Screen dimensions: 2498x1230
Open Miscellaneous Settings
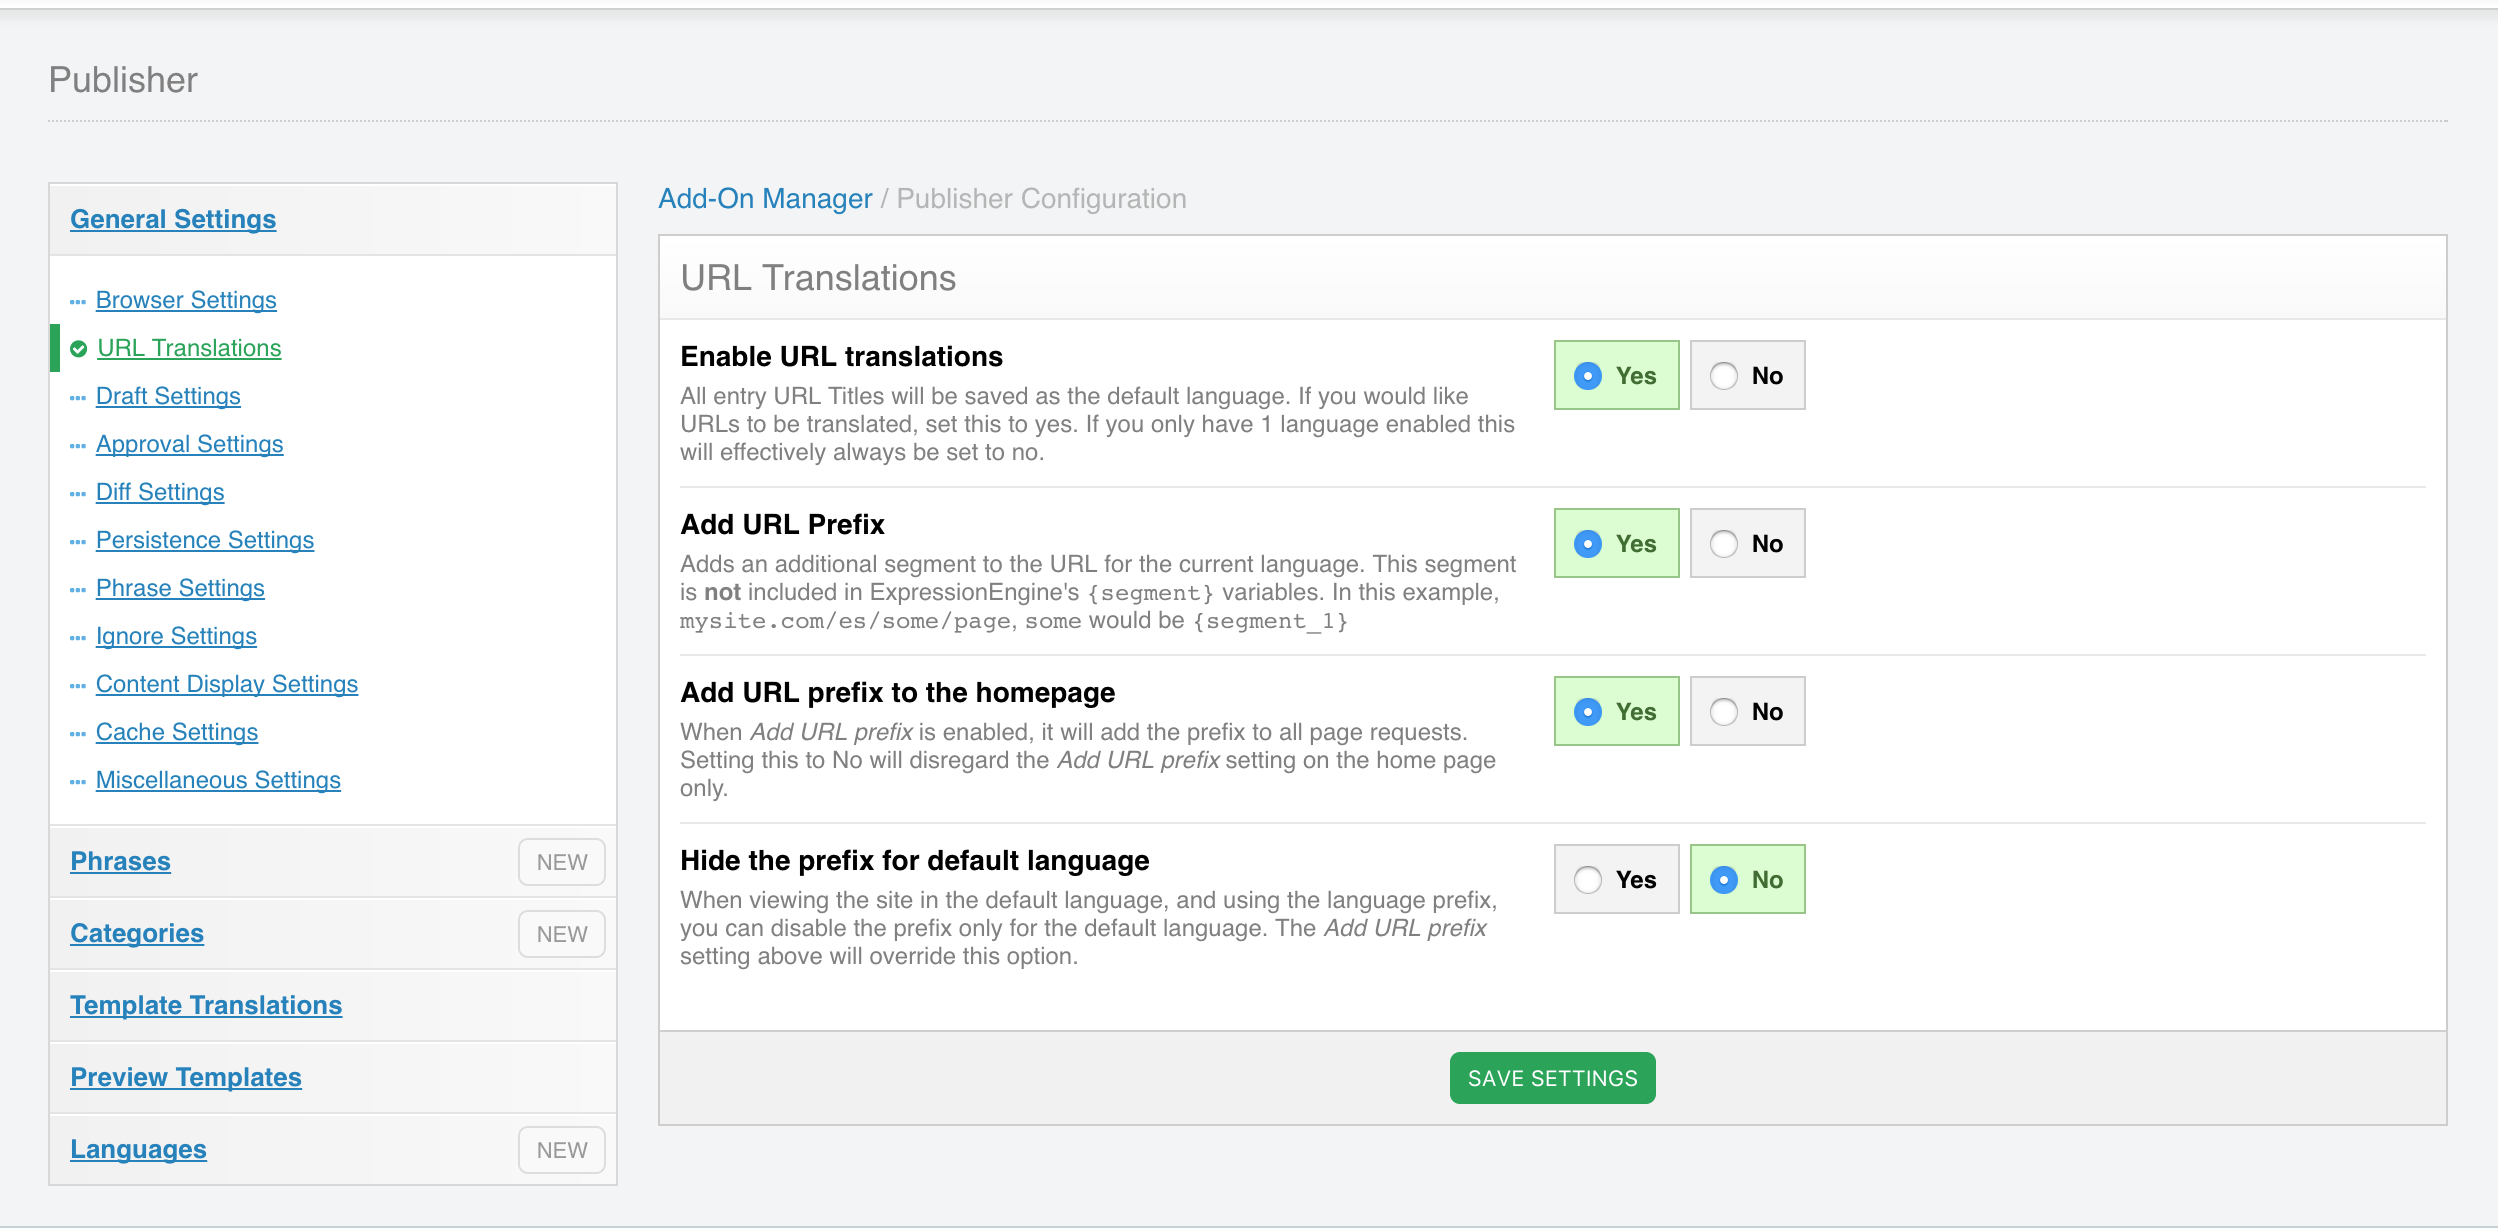pyautogui.click(x=218, y=780)
